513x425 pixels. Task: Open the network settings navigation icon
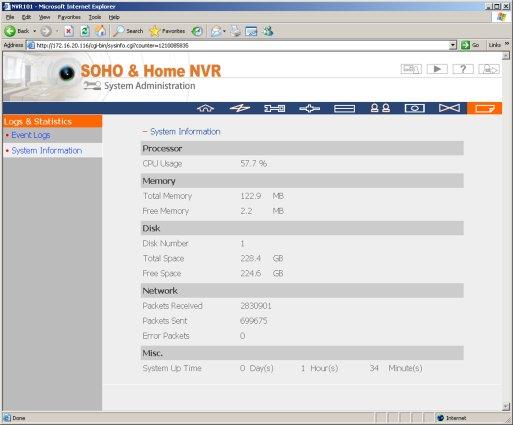(309, 108)
